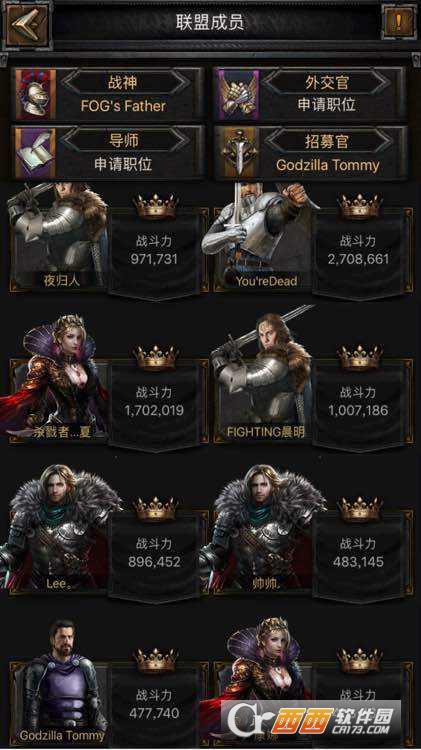Open member 夜归人 portrait

coord(58,237)
